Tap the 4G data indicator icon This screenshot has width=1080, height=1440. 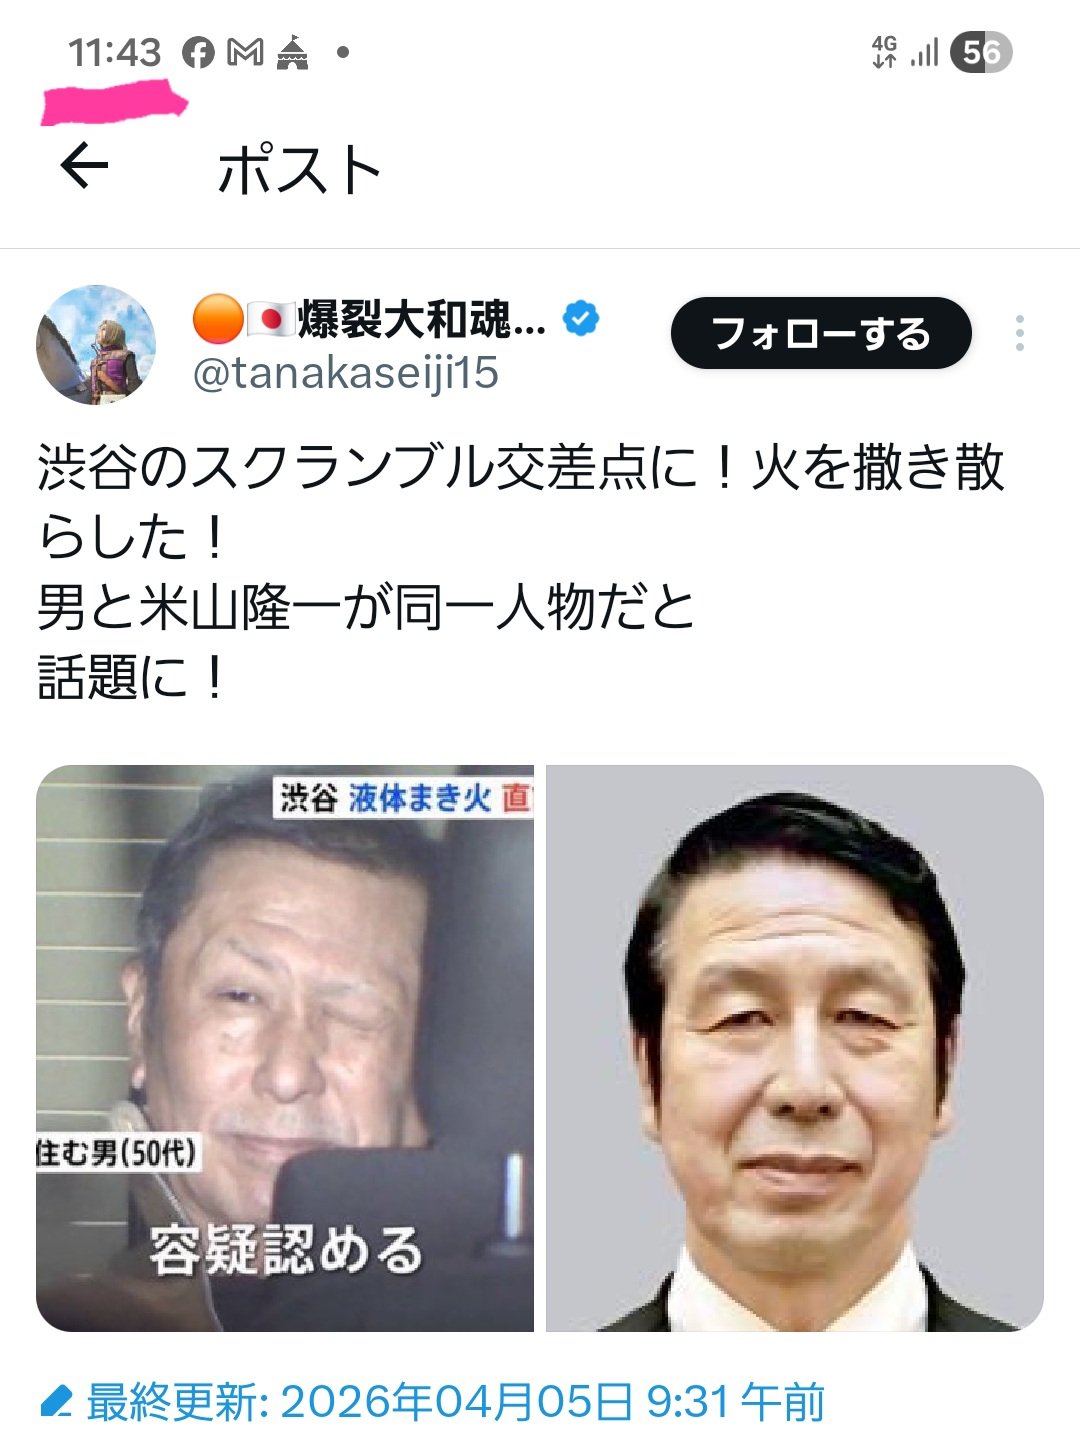click(x=884, y=52)
